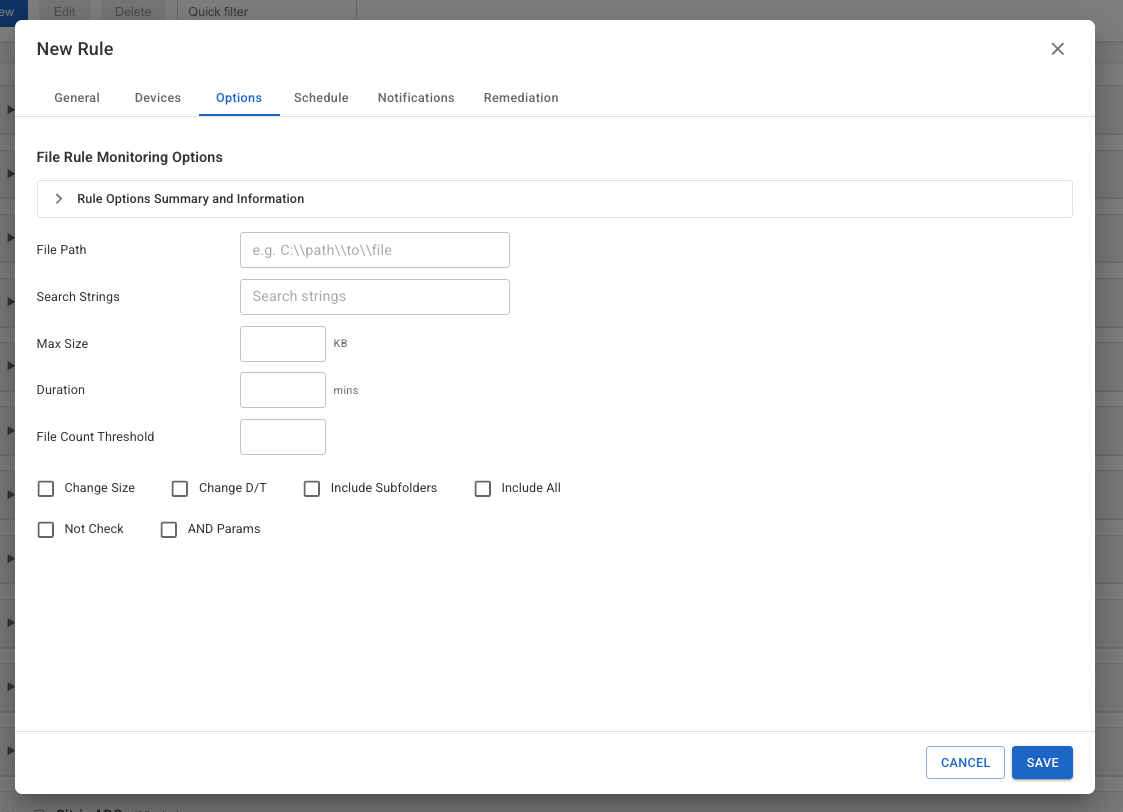Go to the Schedule tab
Viewport: 1123px width, 812px height.
(x=321, y=98)
